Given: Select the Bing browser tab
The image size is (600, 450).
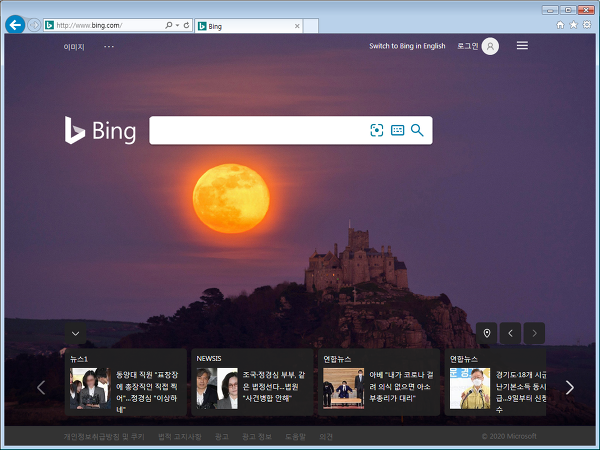Looking at the screenshot, I should (249, 26).
